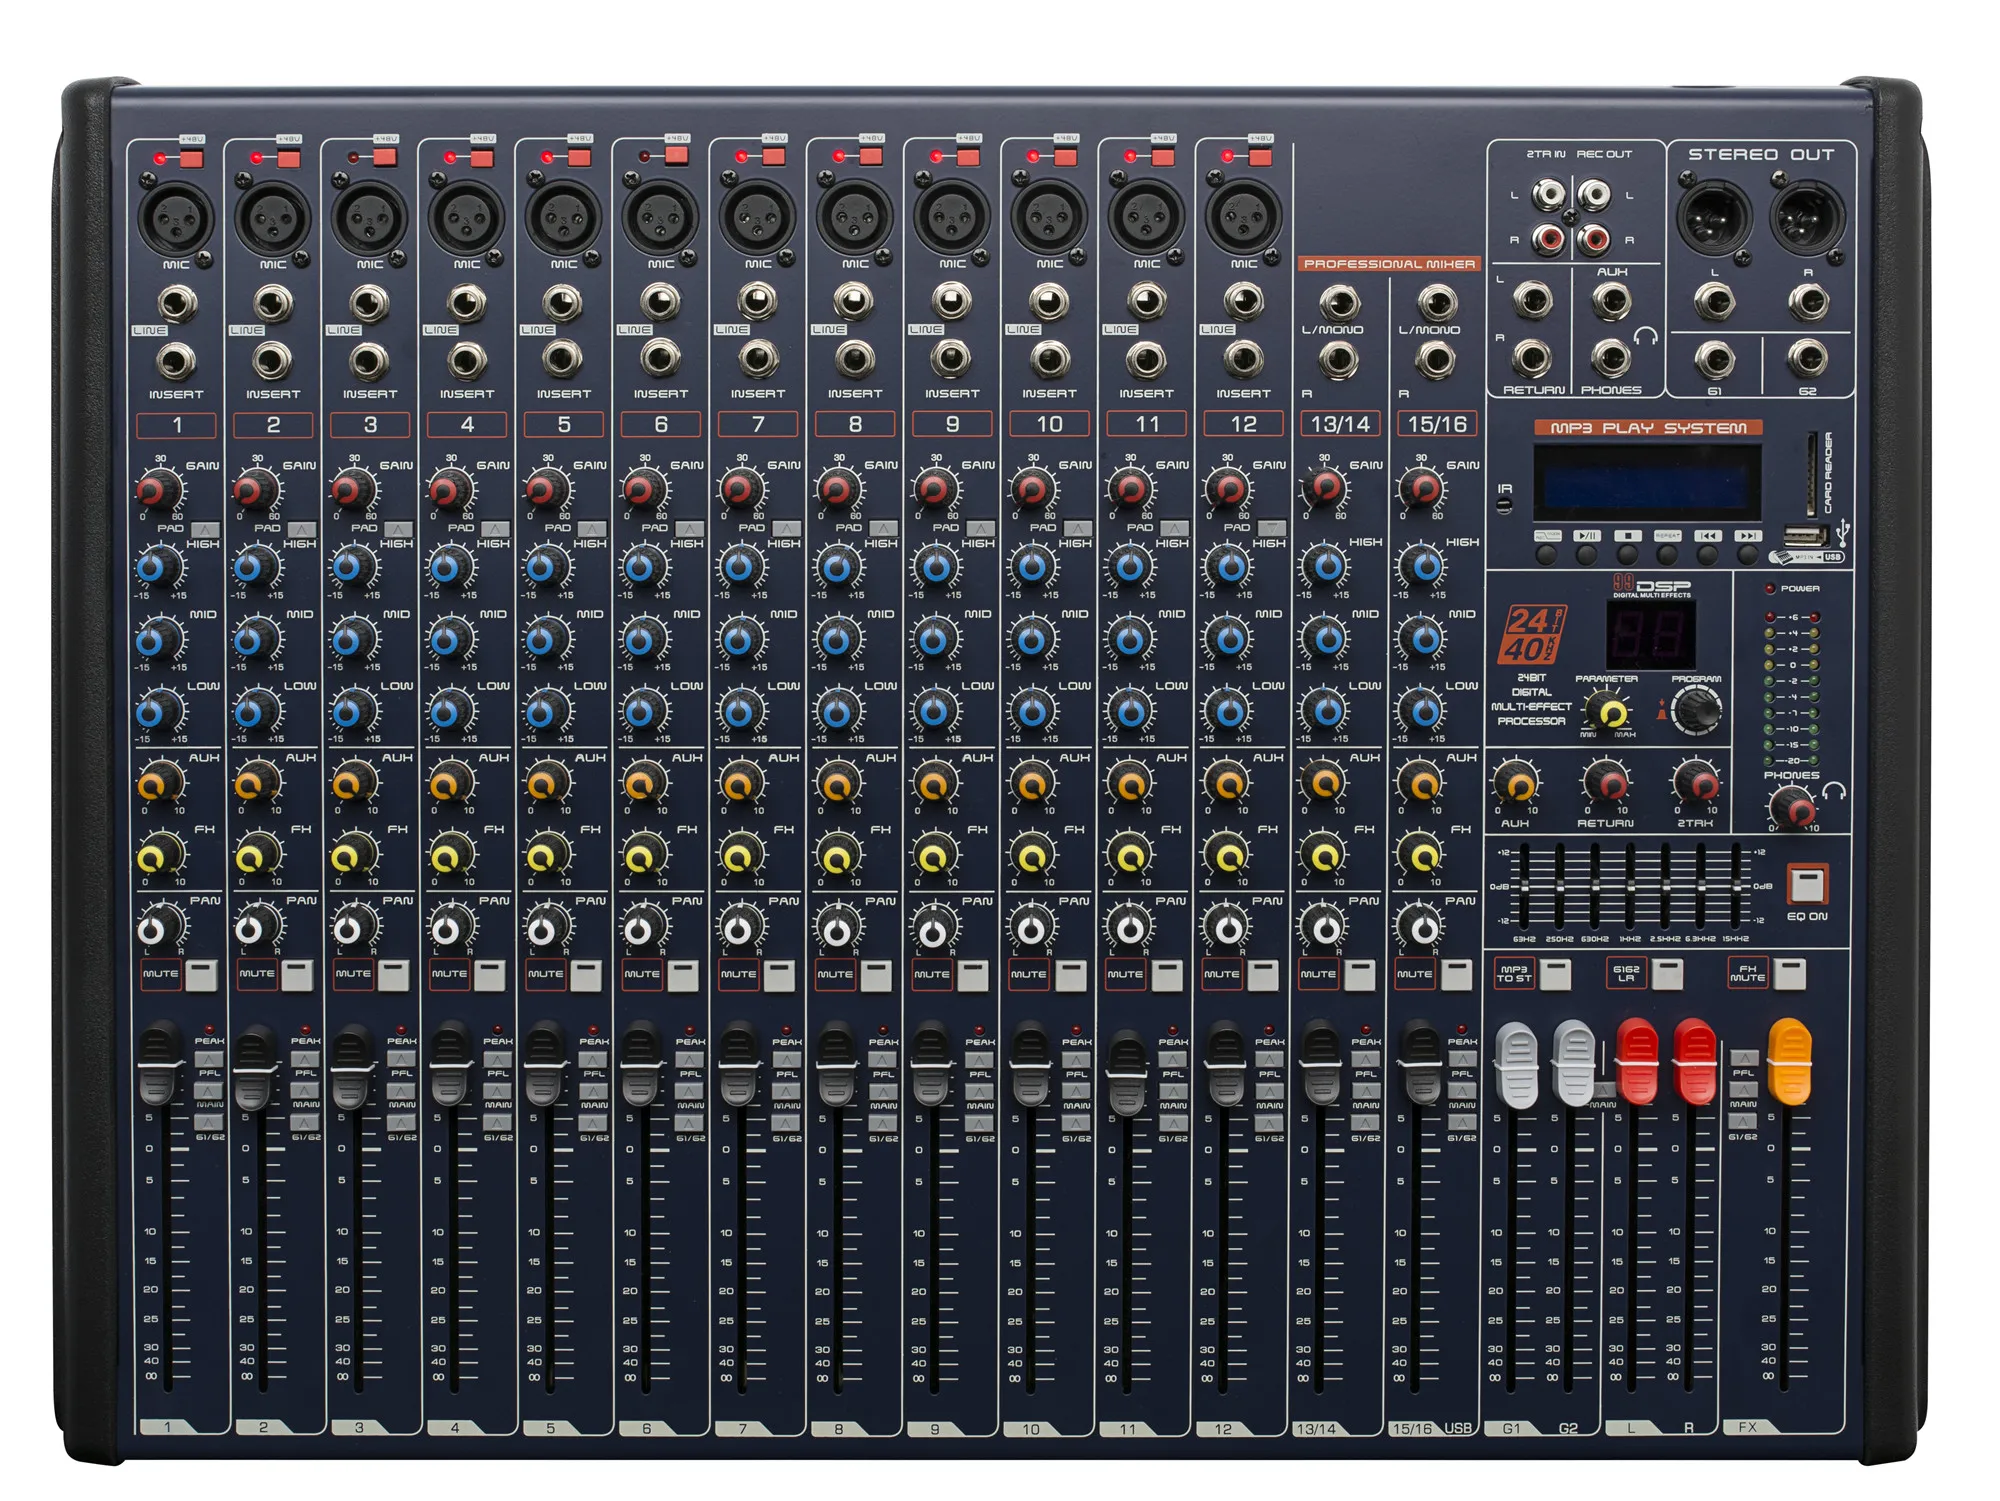Mute channel 5 with its MUTE button

tap(586, 975)
